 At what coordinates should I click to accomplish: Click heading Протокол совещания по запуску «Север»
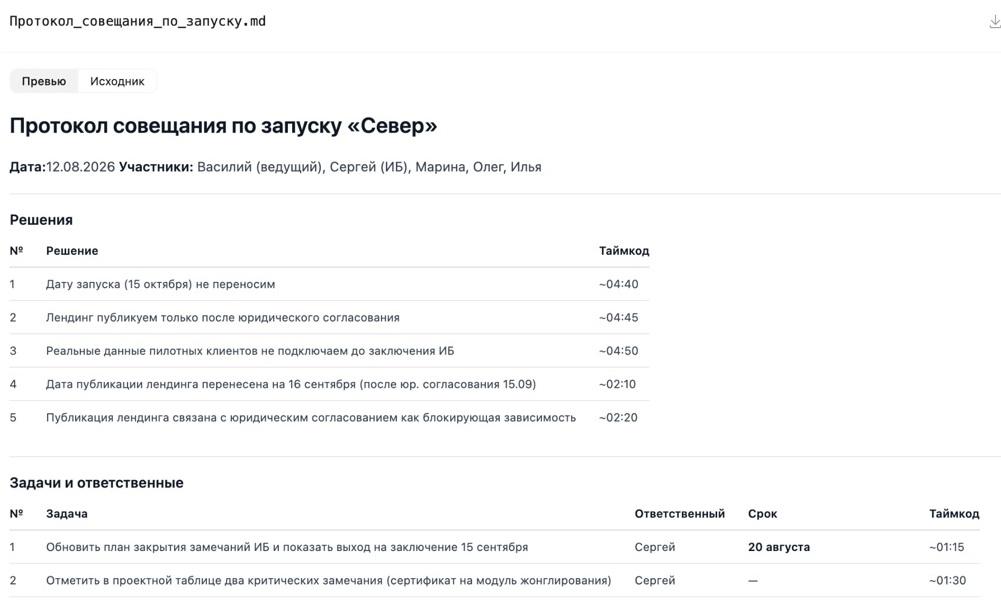[223, 125]
